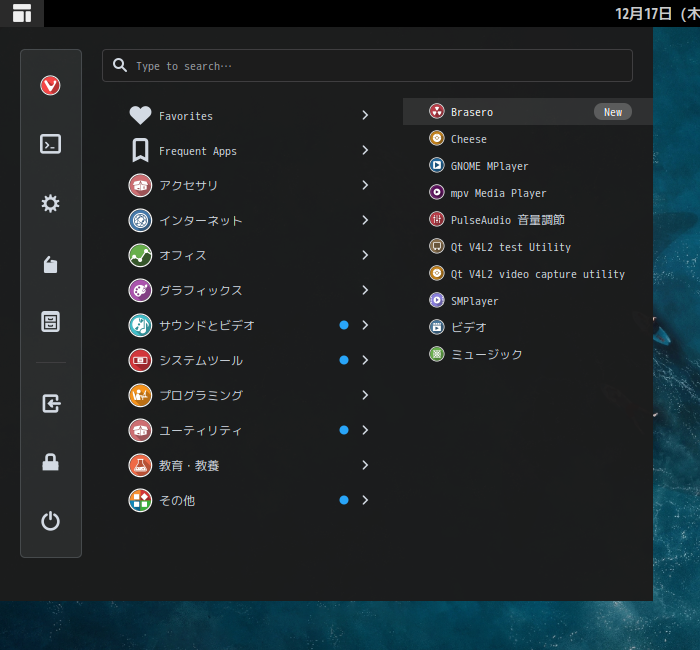Click the グラフィックス palette icon
The width and height of the screenshot is (700, 650).
click(x=140, y=290)
